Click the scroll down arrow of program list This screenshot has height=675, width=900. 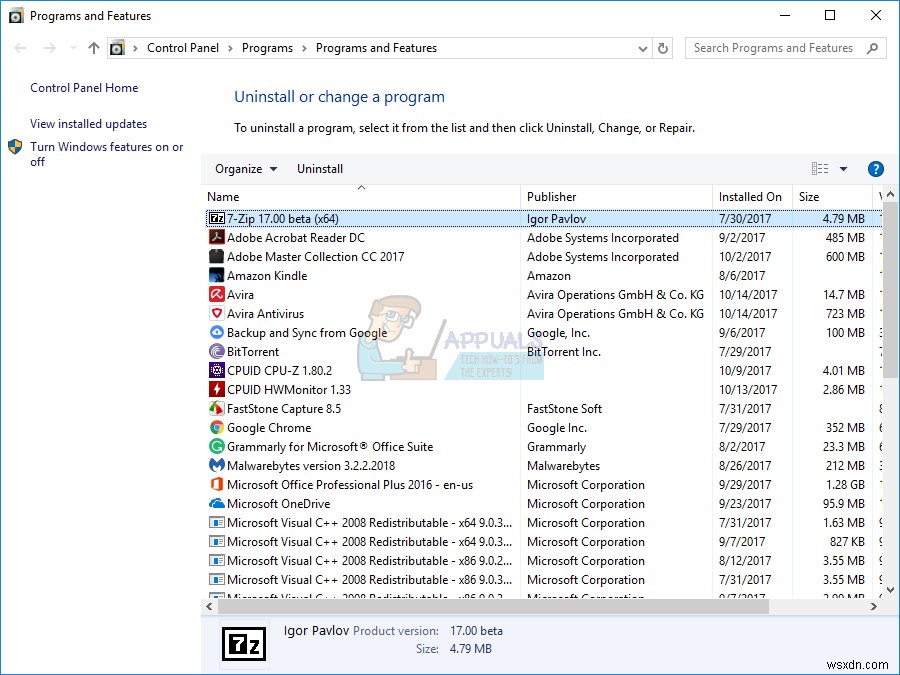pos(890,589)
